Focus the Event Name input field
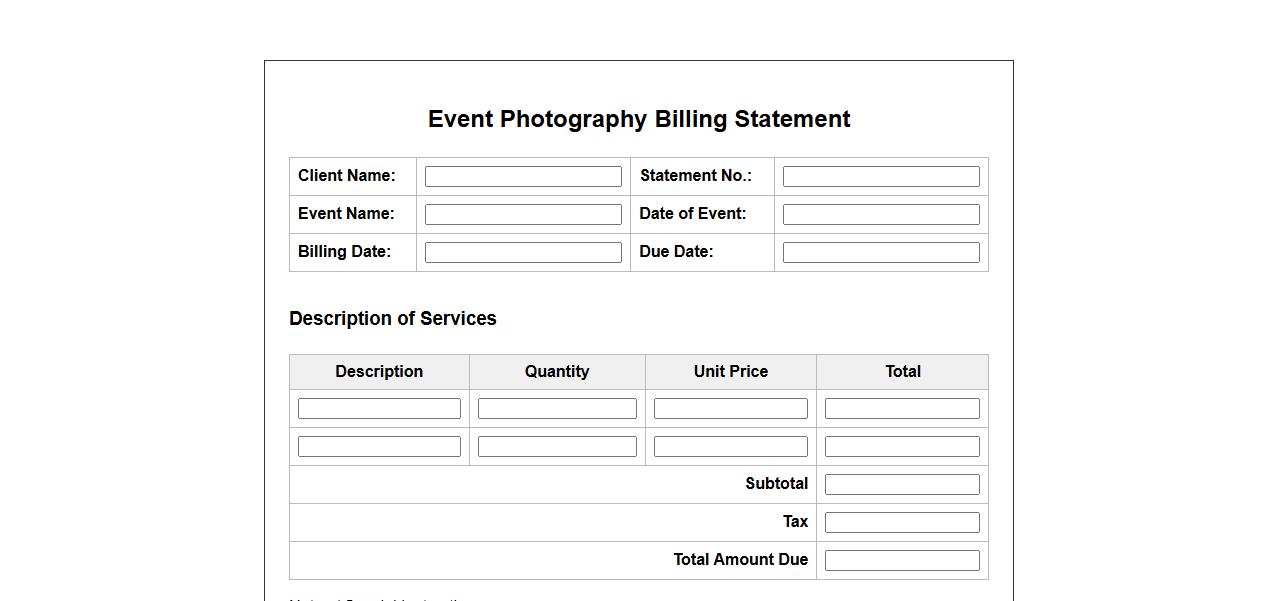 [523, 214]
